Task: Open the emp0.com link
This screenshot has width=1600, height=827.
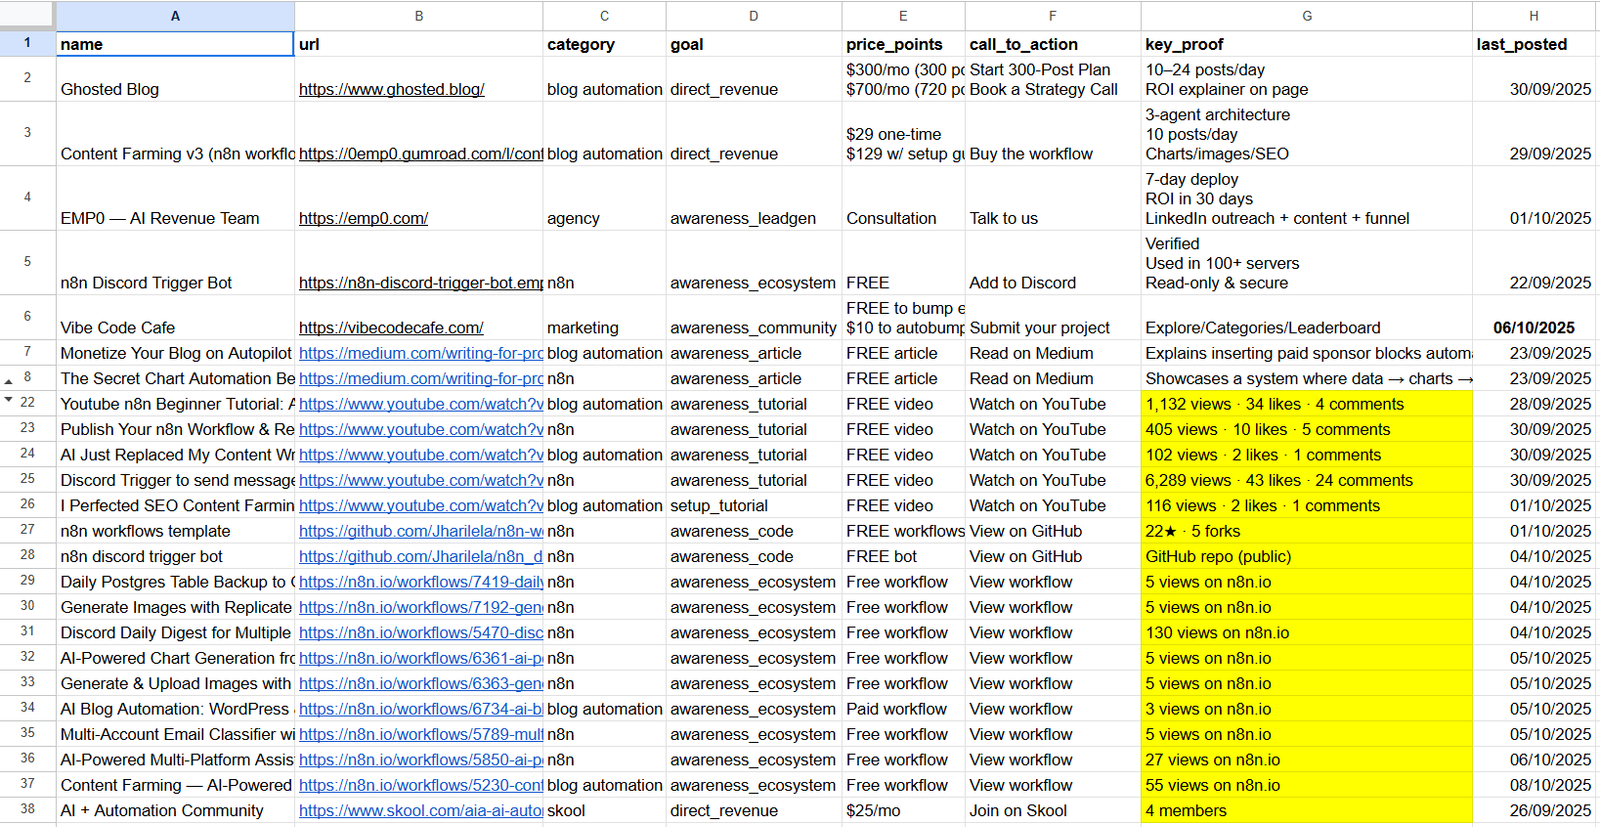Action: coord(363,218)
